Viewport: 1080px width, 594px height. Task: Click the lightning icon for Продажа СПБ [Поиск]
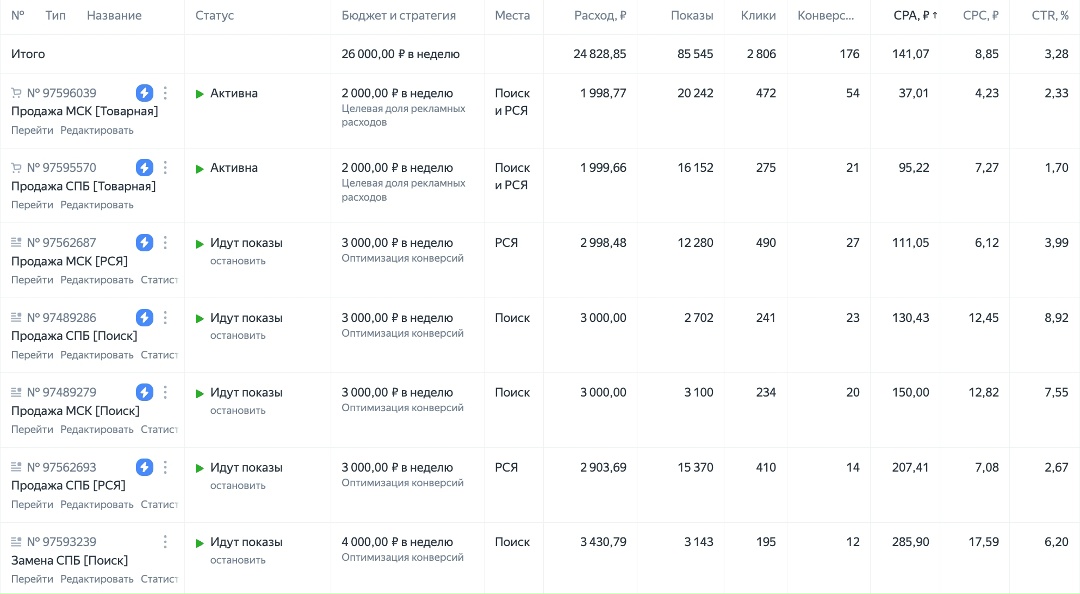pyautogui.click(x=144, y=318)
